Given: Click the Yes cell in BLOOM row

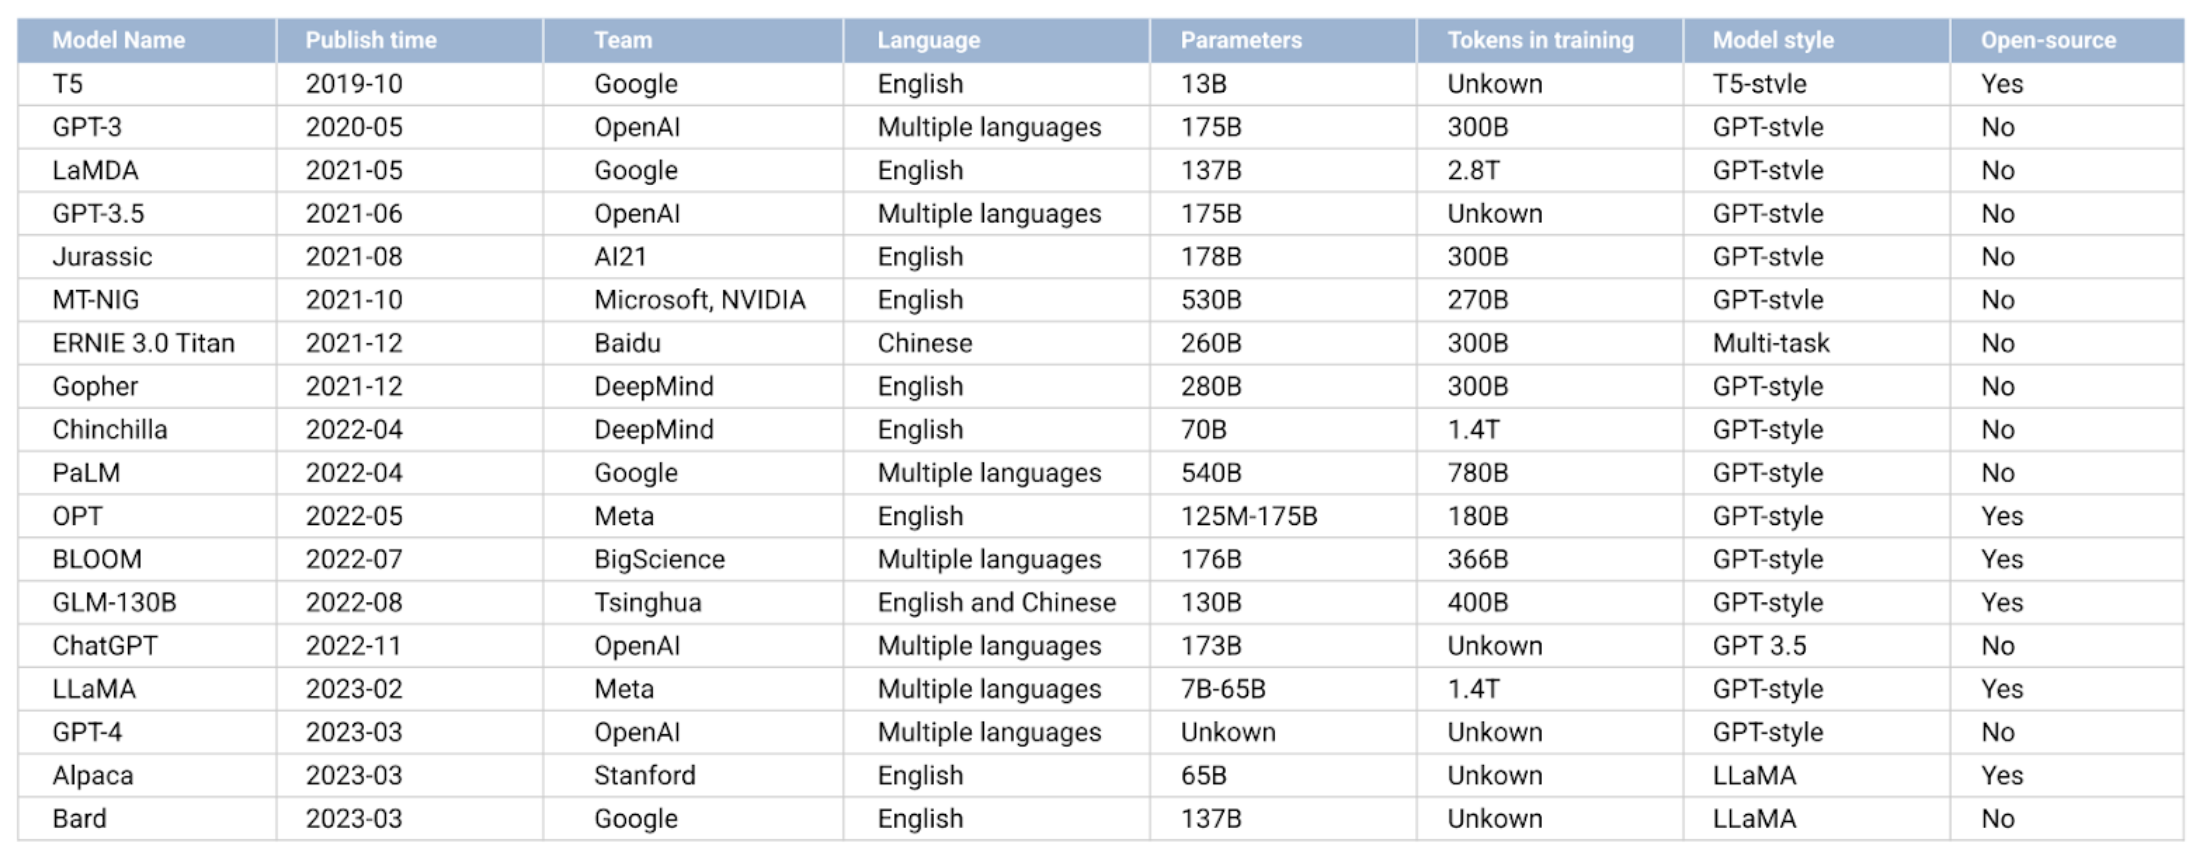Looking at the screenshot, I should 2067,559.
